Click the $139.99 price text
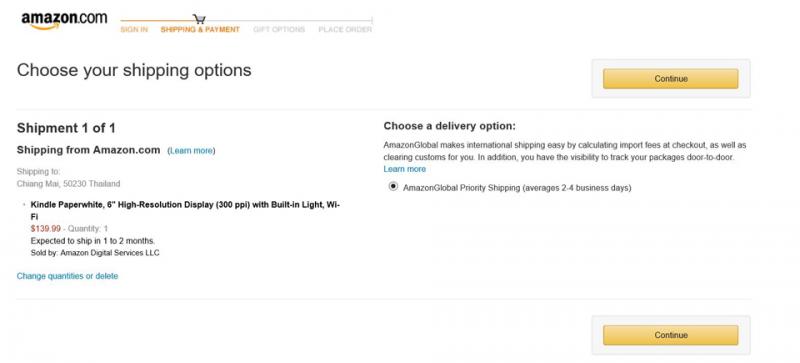Image resolution: width=800 pixels, height=363 pixels. (45, 229)
